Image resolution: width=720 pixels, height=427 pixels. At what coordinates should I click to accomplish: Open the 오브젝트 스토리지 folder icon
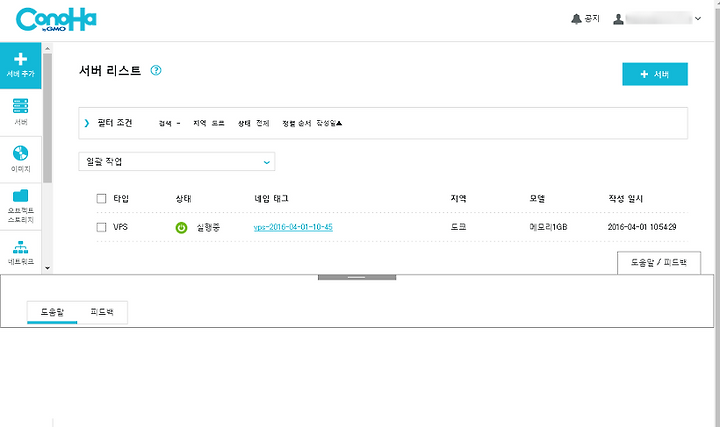(20, 196)
